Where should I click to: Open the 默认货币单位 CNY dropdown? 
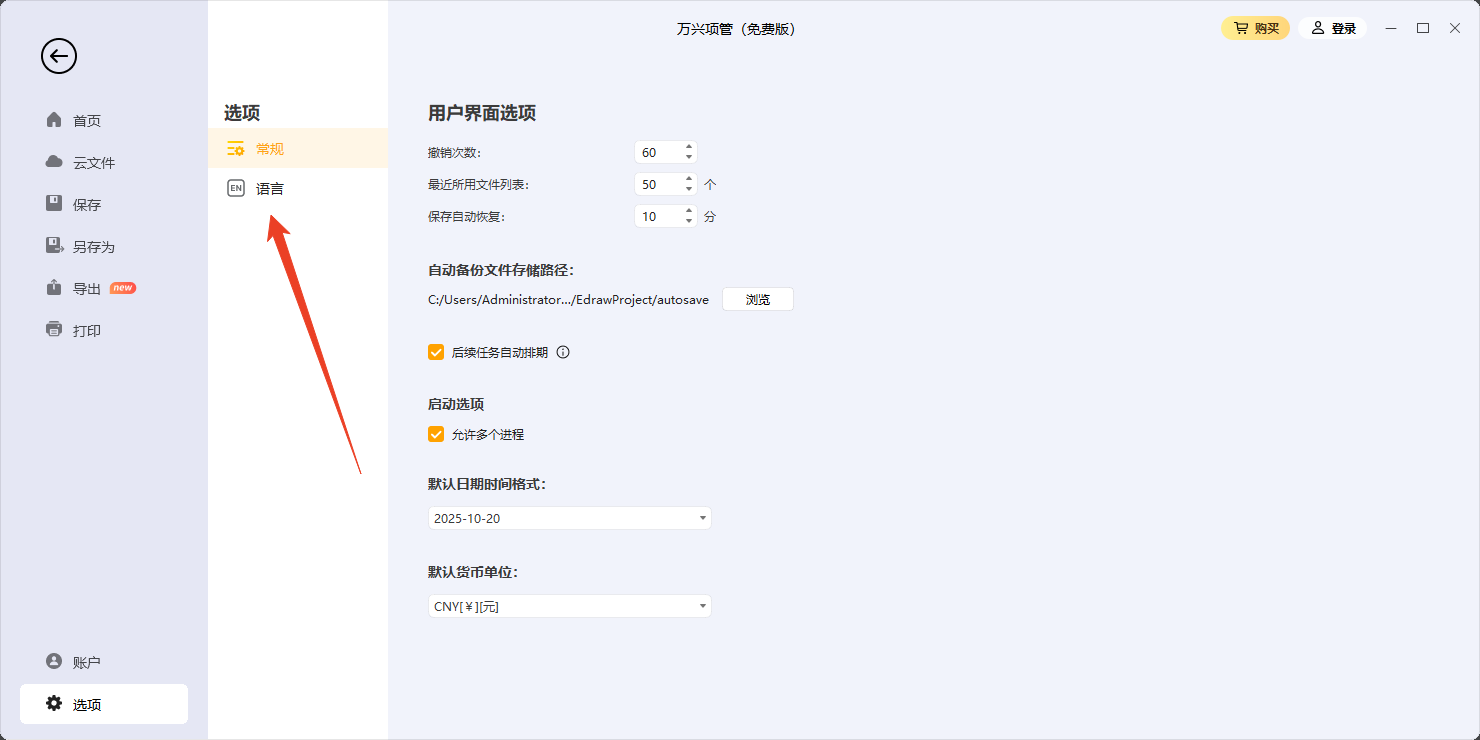tap(569, 606)
